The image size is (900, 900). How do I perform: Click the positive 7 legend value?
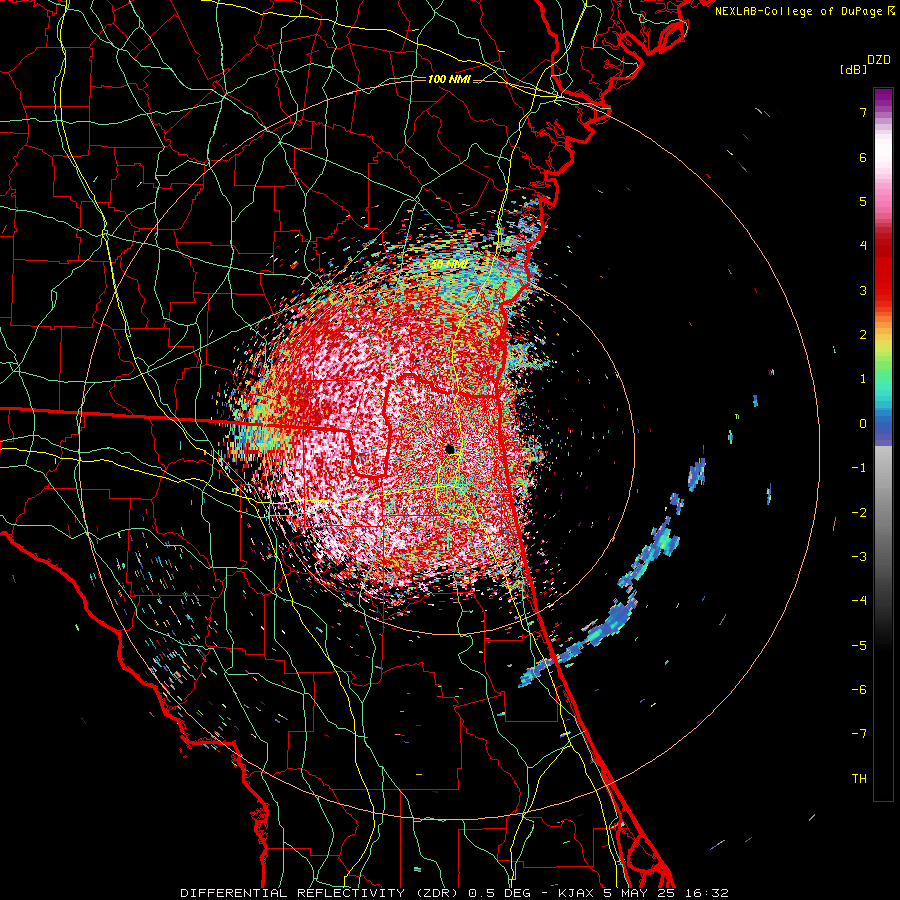(x=863, y=112)
